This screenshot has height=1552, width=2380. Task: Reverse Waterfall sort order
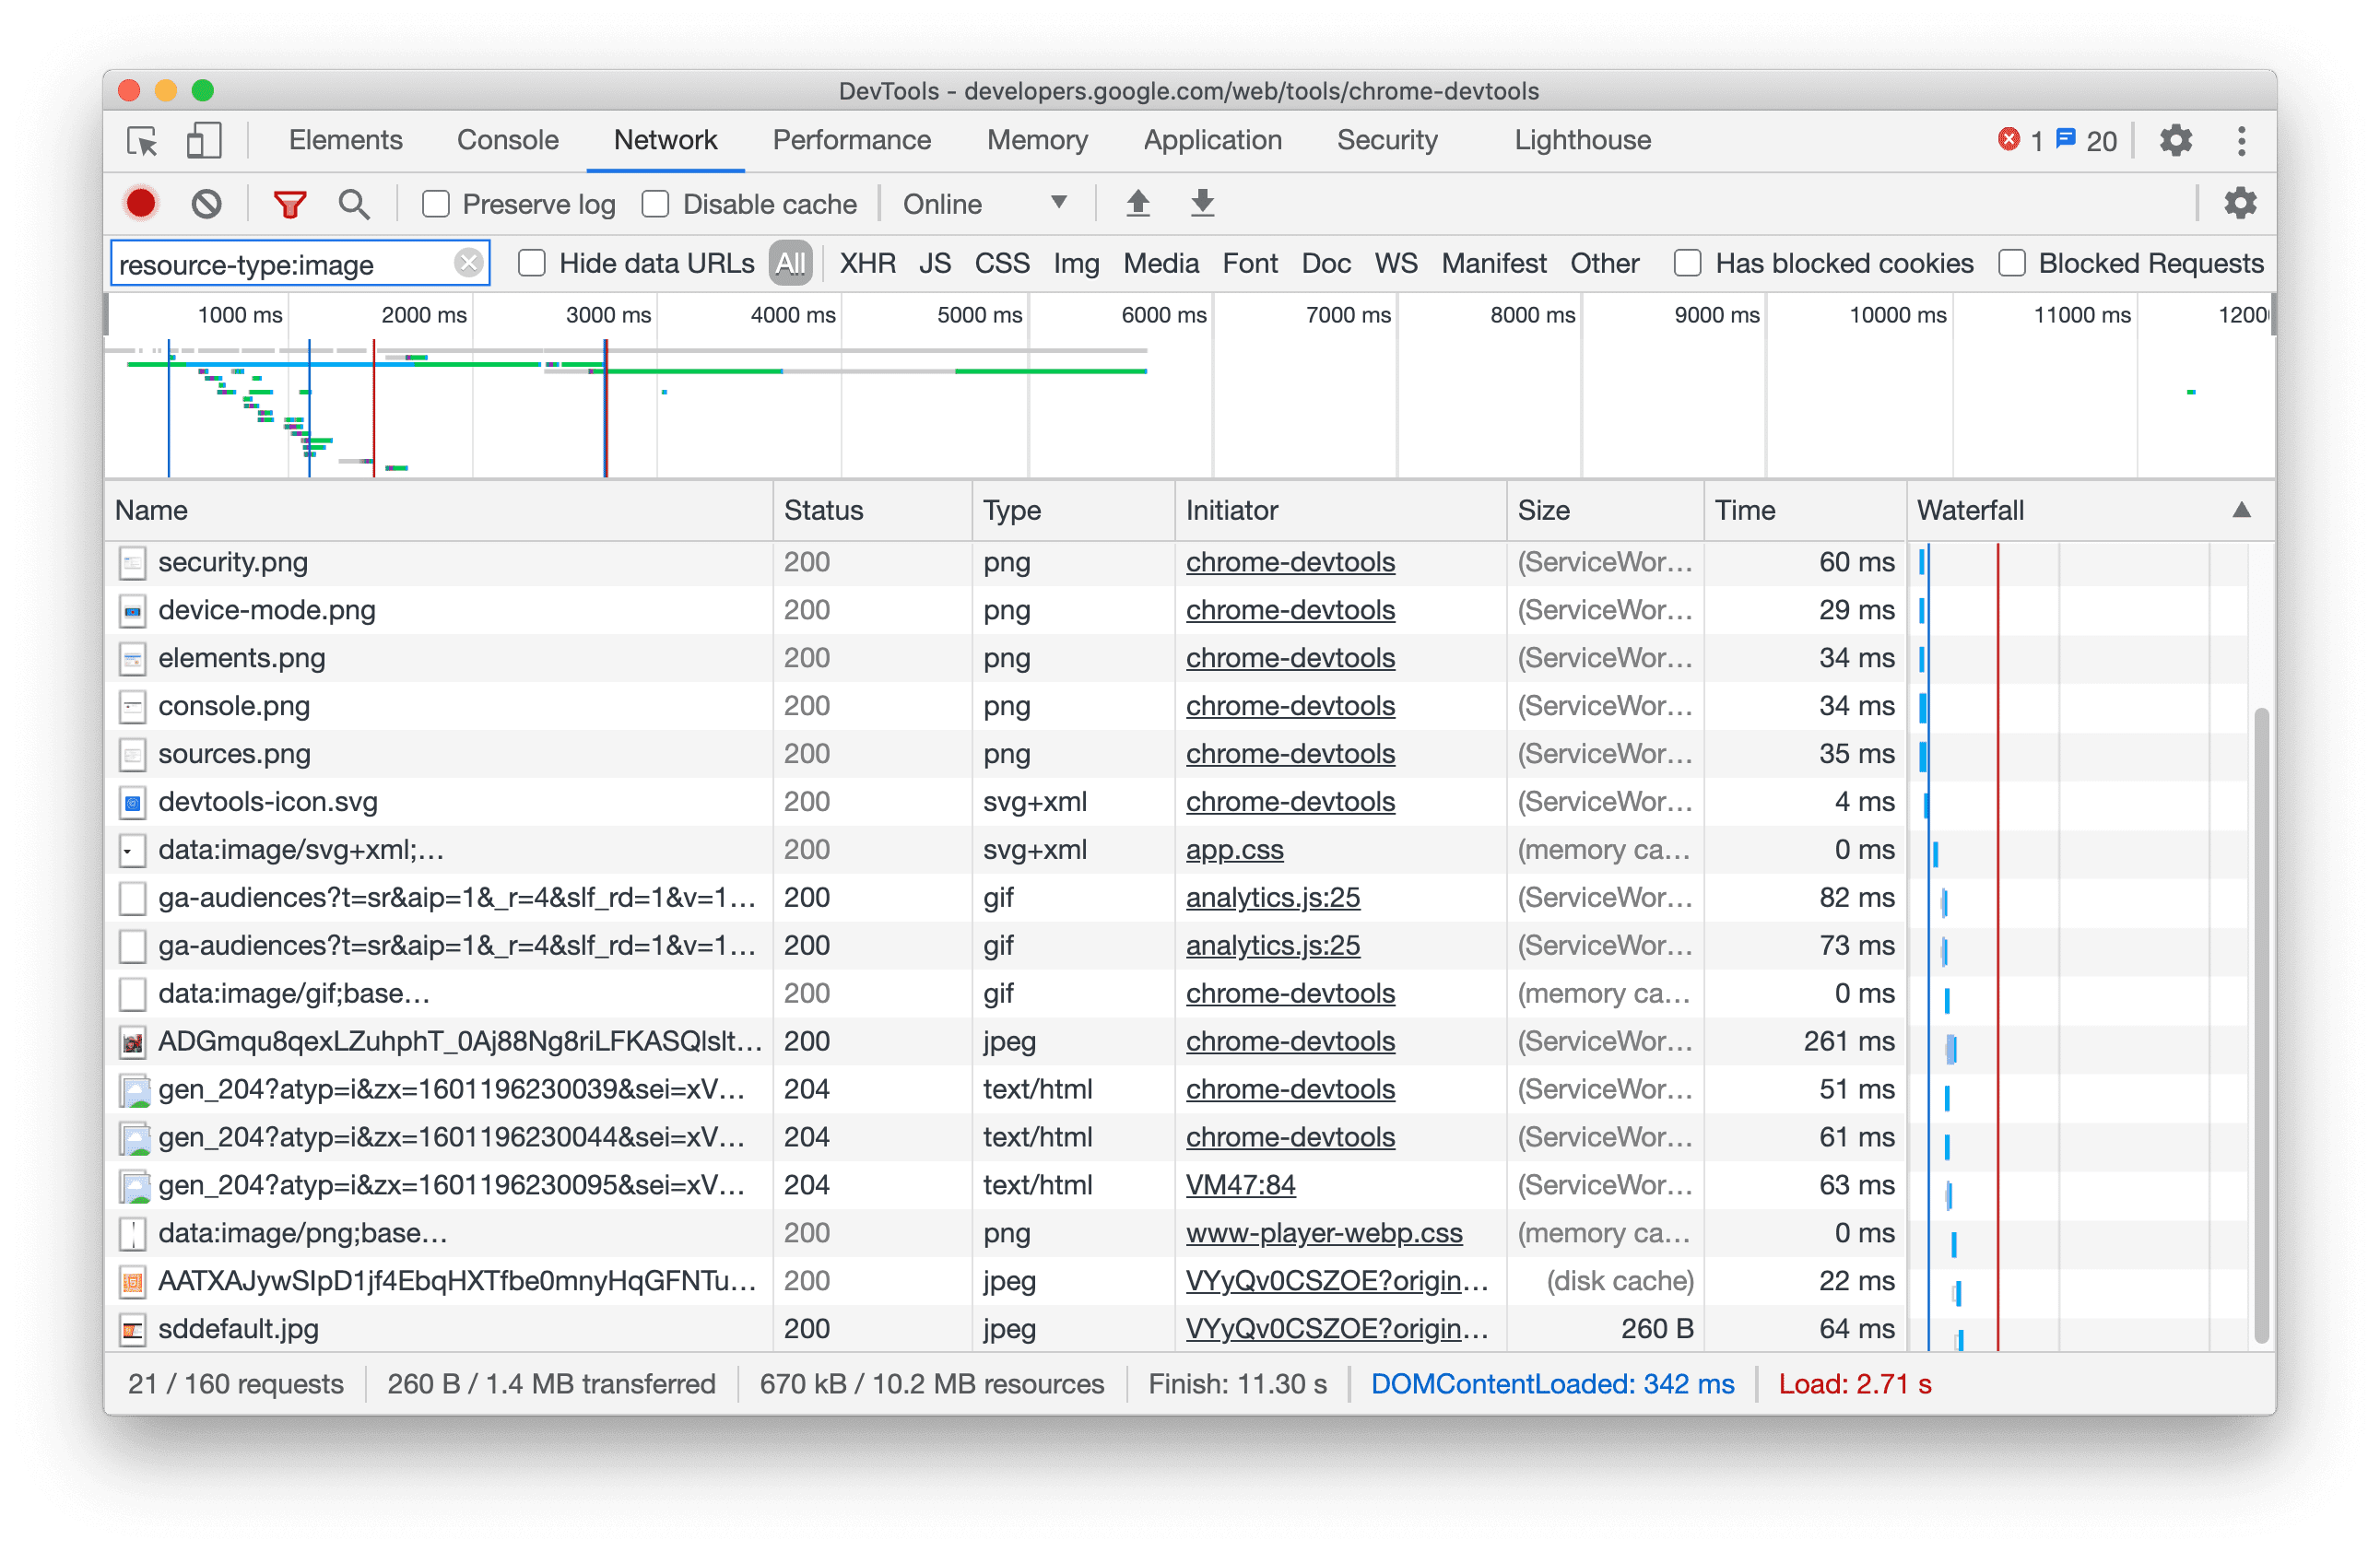tap(2240, 510)
